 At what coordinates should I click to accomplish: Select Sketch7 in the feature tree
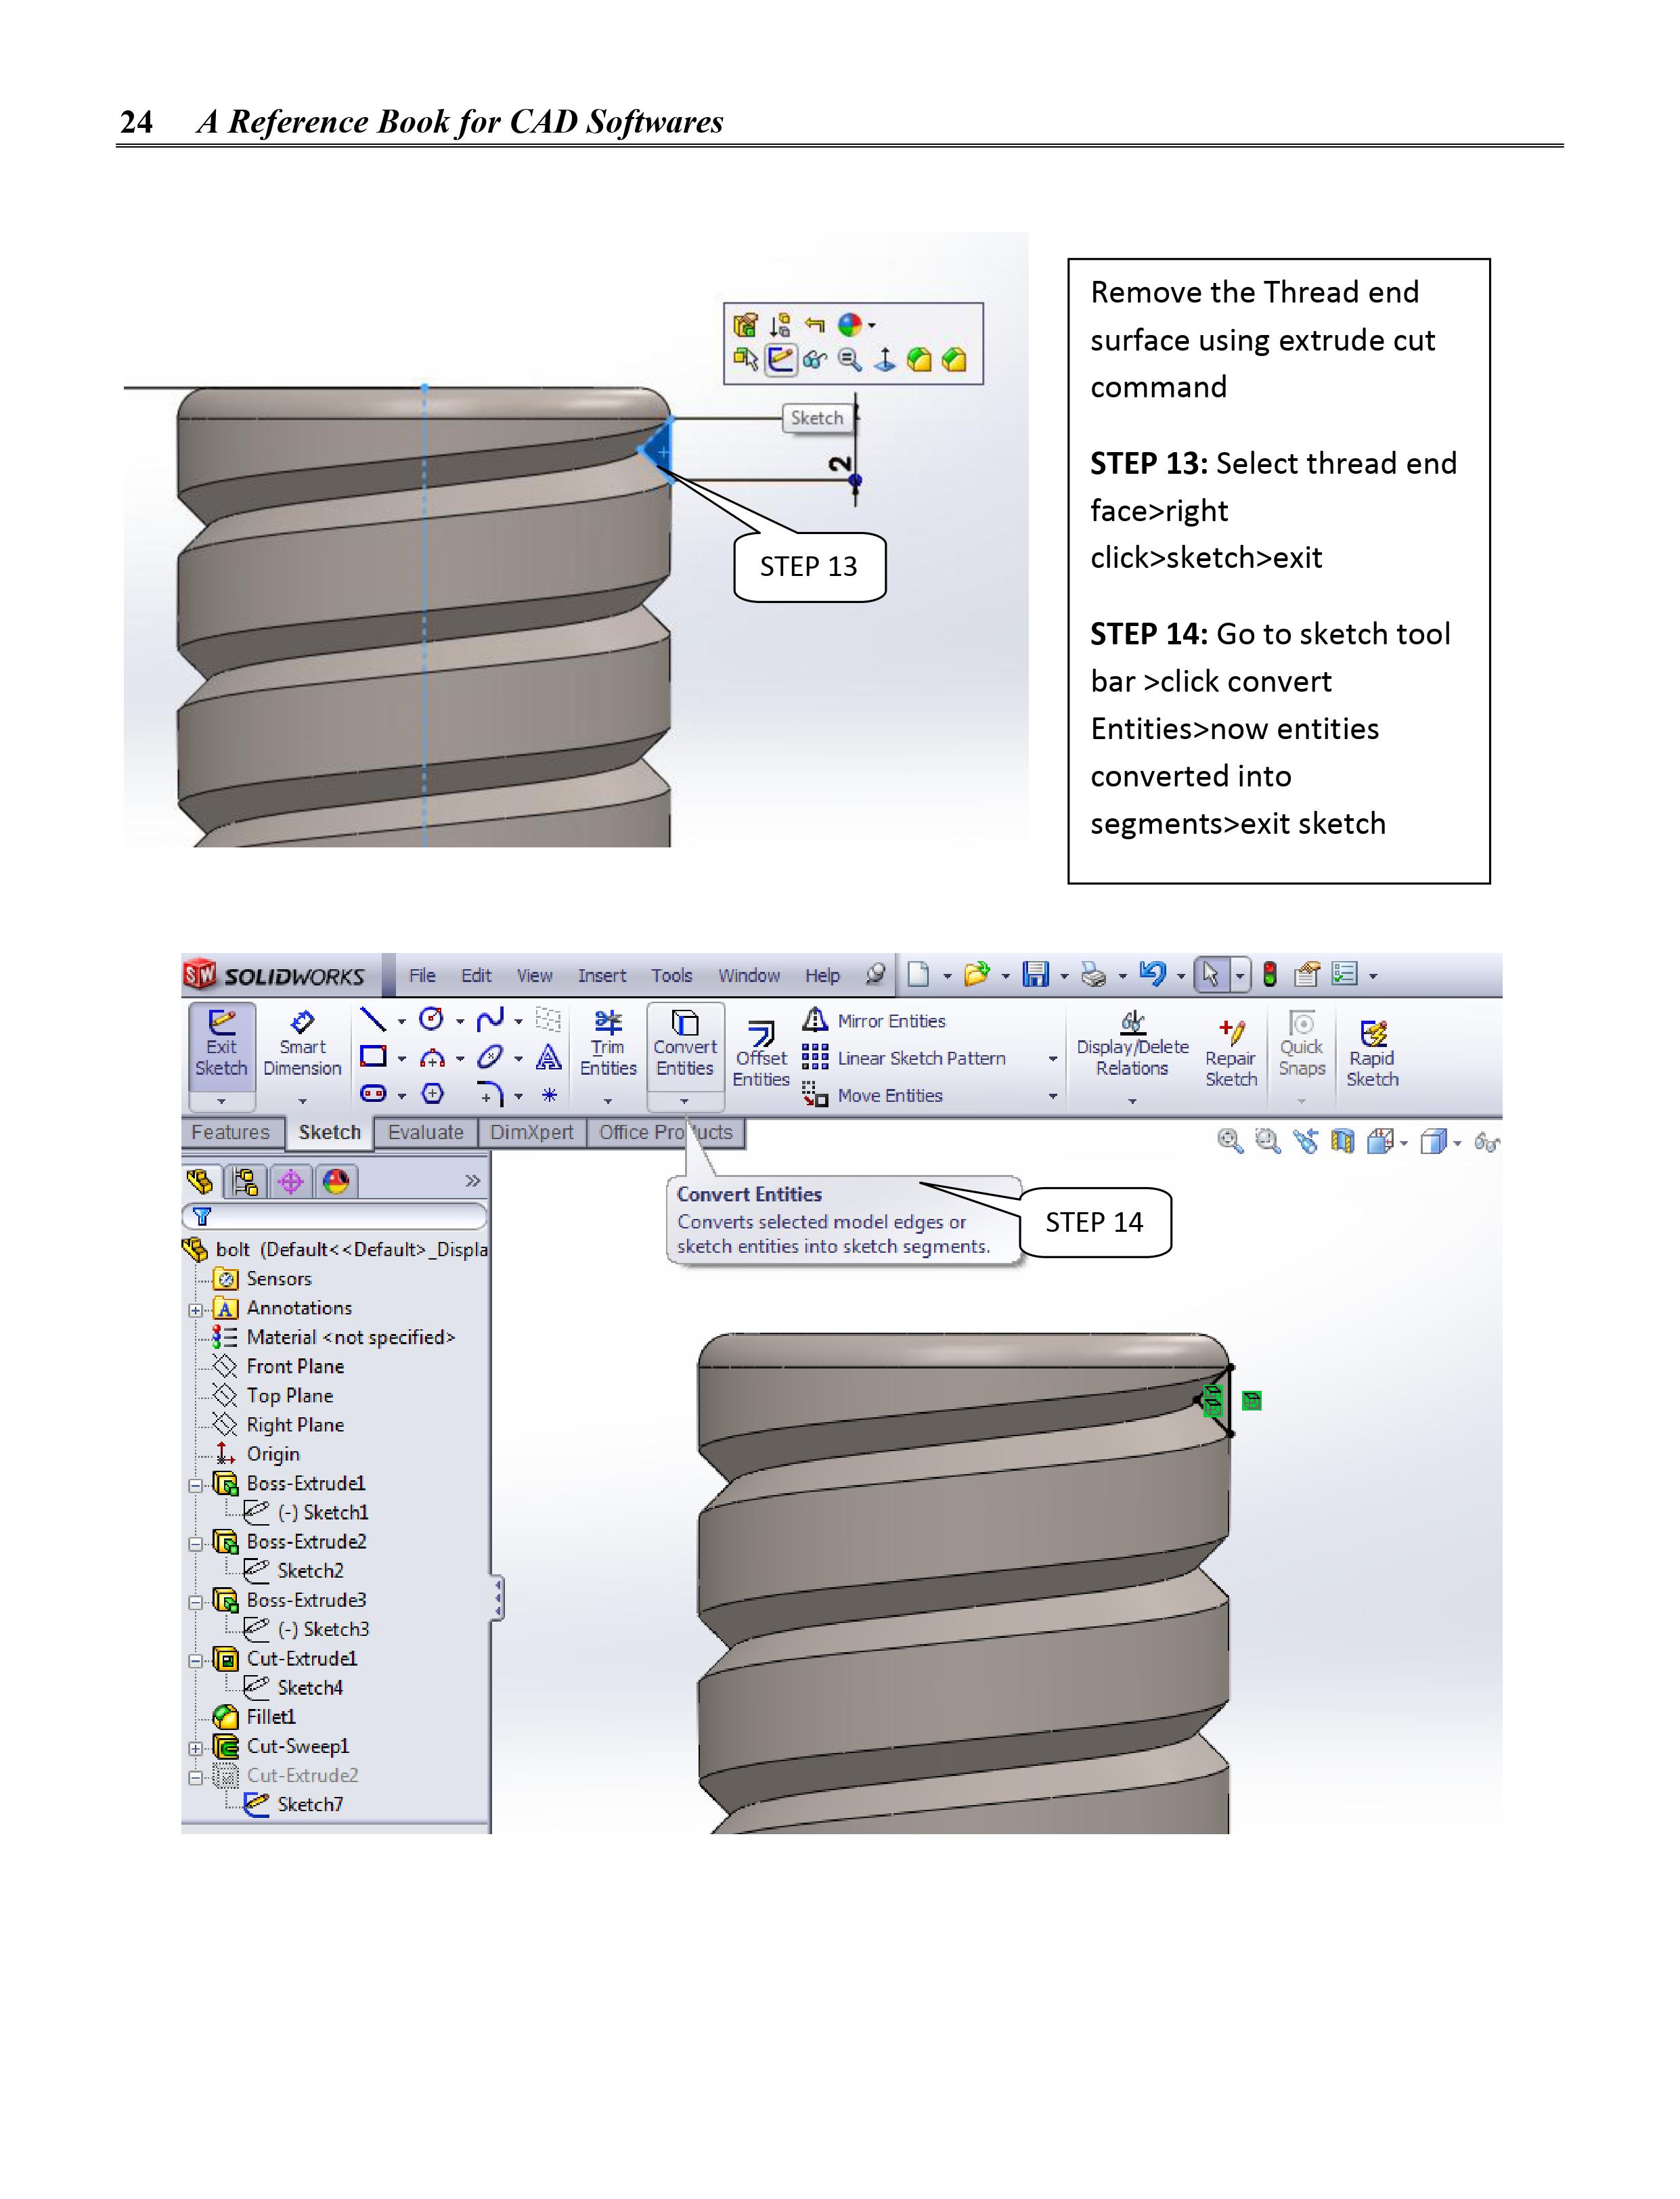click(309, 1805)
